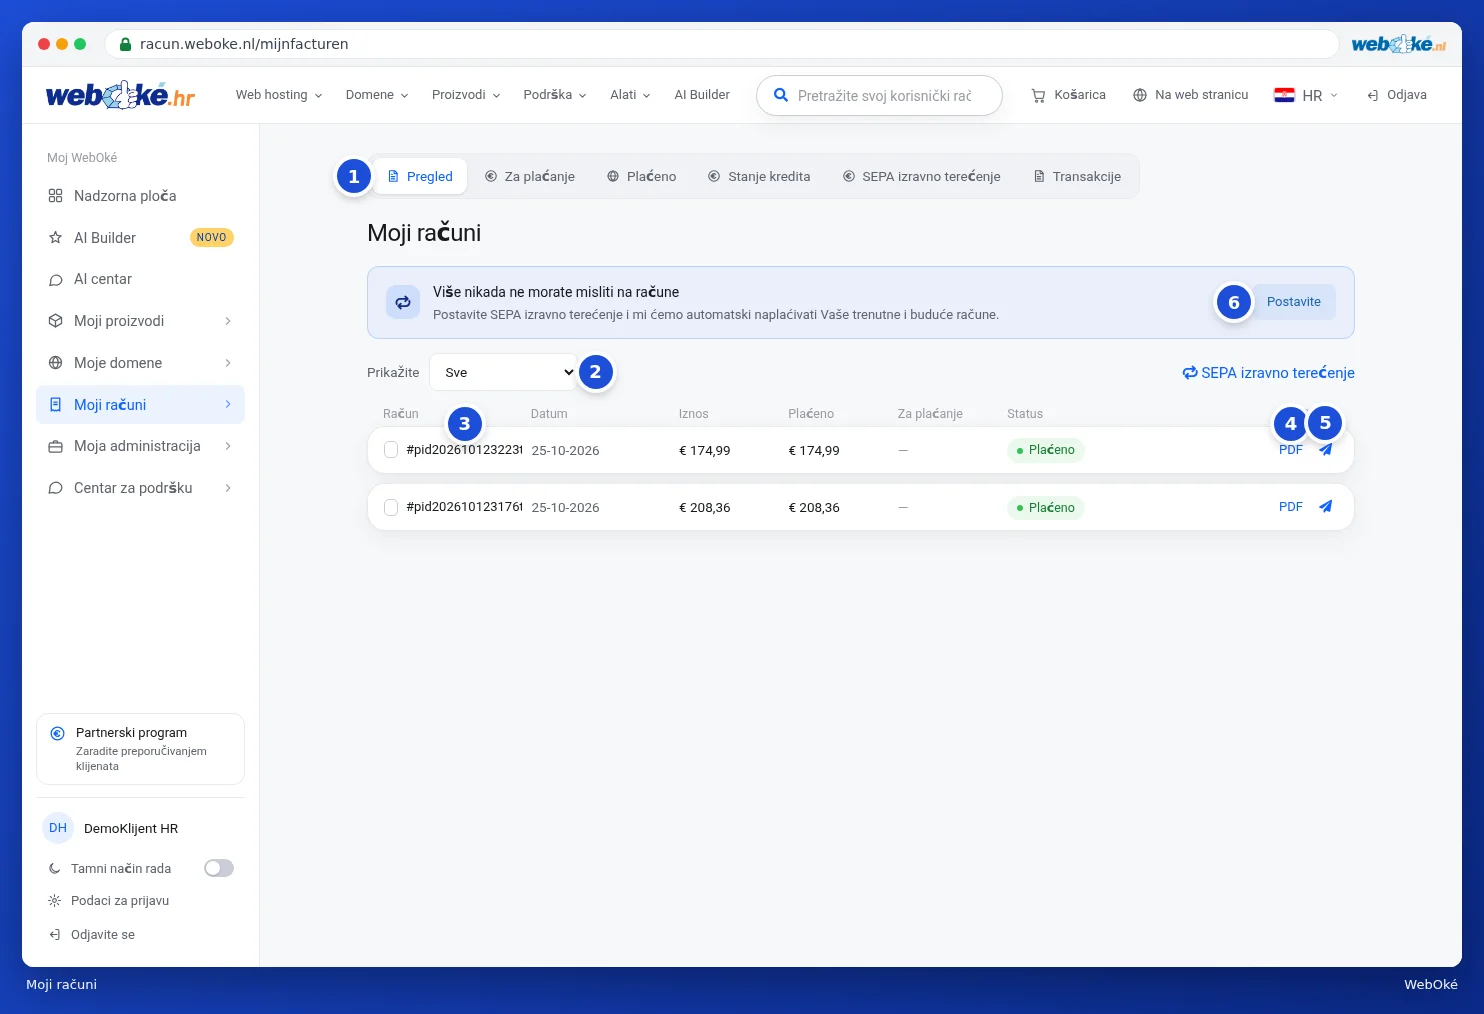Open the Domene menu

point(377,95)
